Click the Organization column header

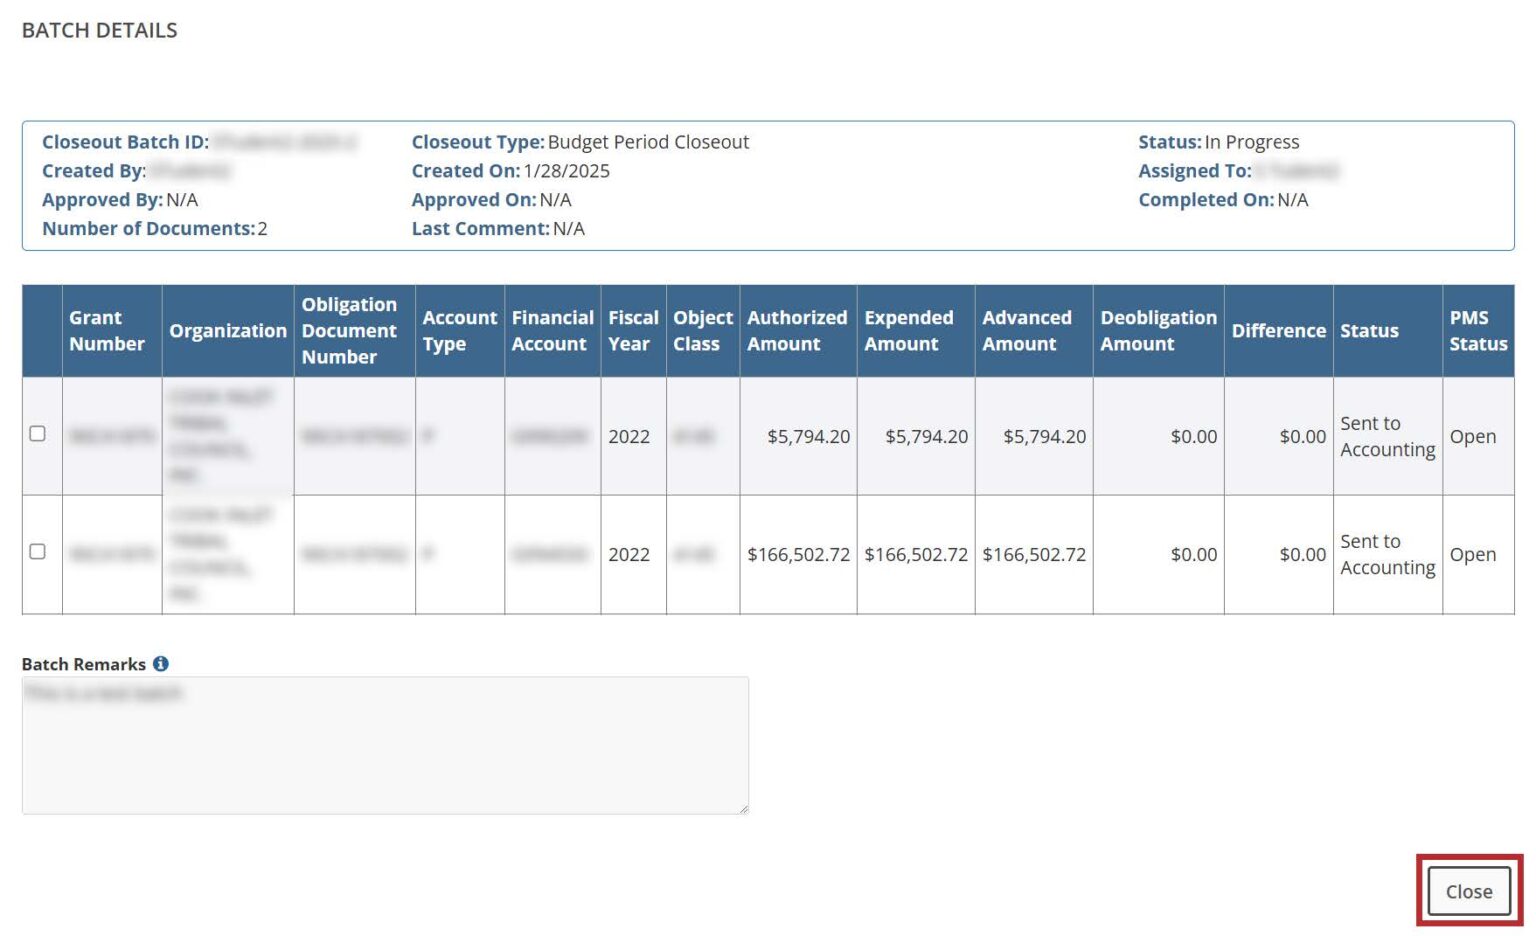[228, 331]
